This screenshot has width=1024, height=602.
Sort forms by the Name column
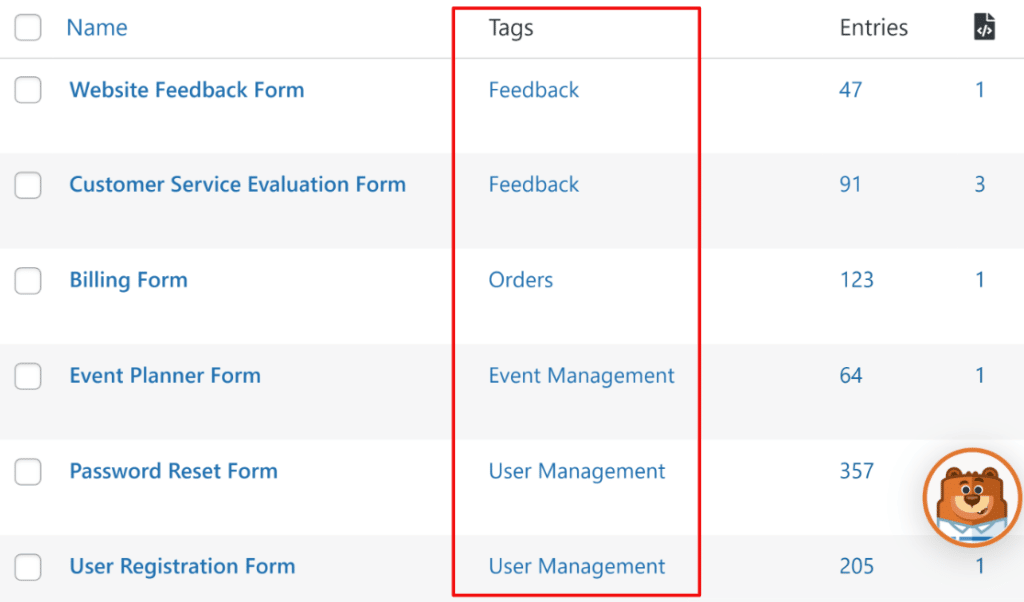(x=96, y=27)
